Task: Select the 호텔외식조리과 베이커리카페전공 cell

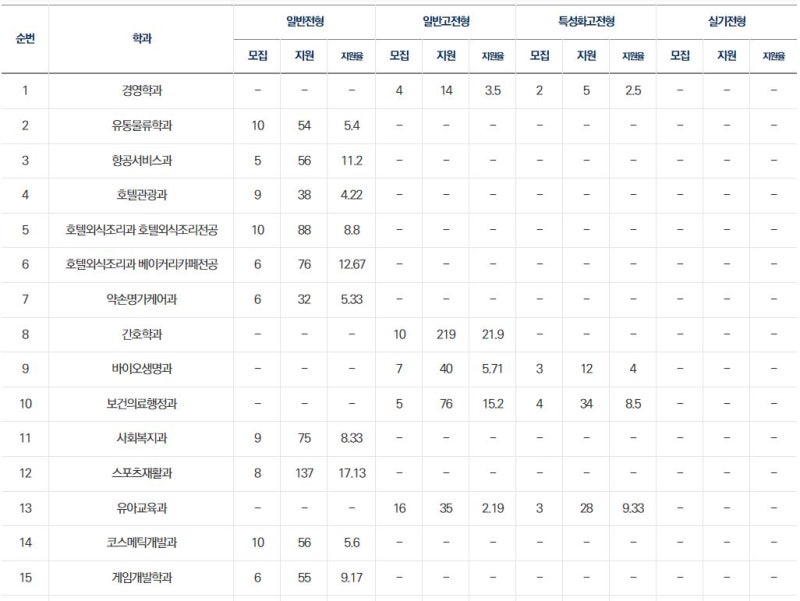Action: point(141,264)
